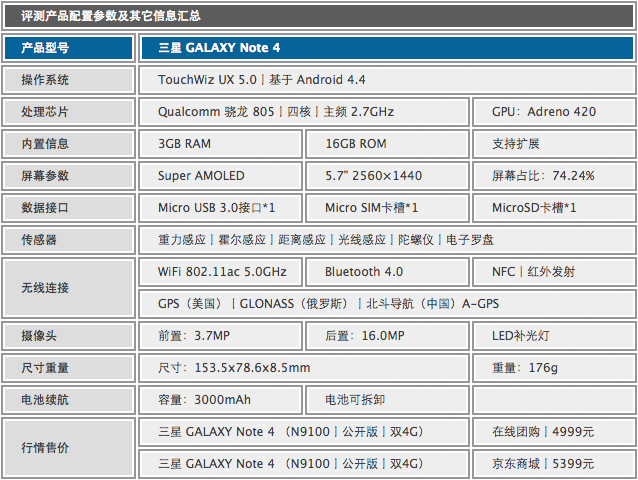Click 'Micro USB 3.0接口*1' cell

click(220, 208)
